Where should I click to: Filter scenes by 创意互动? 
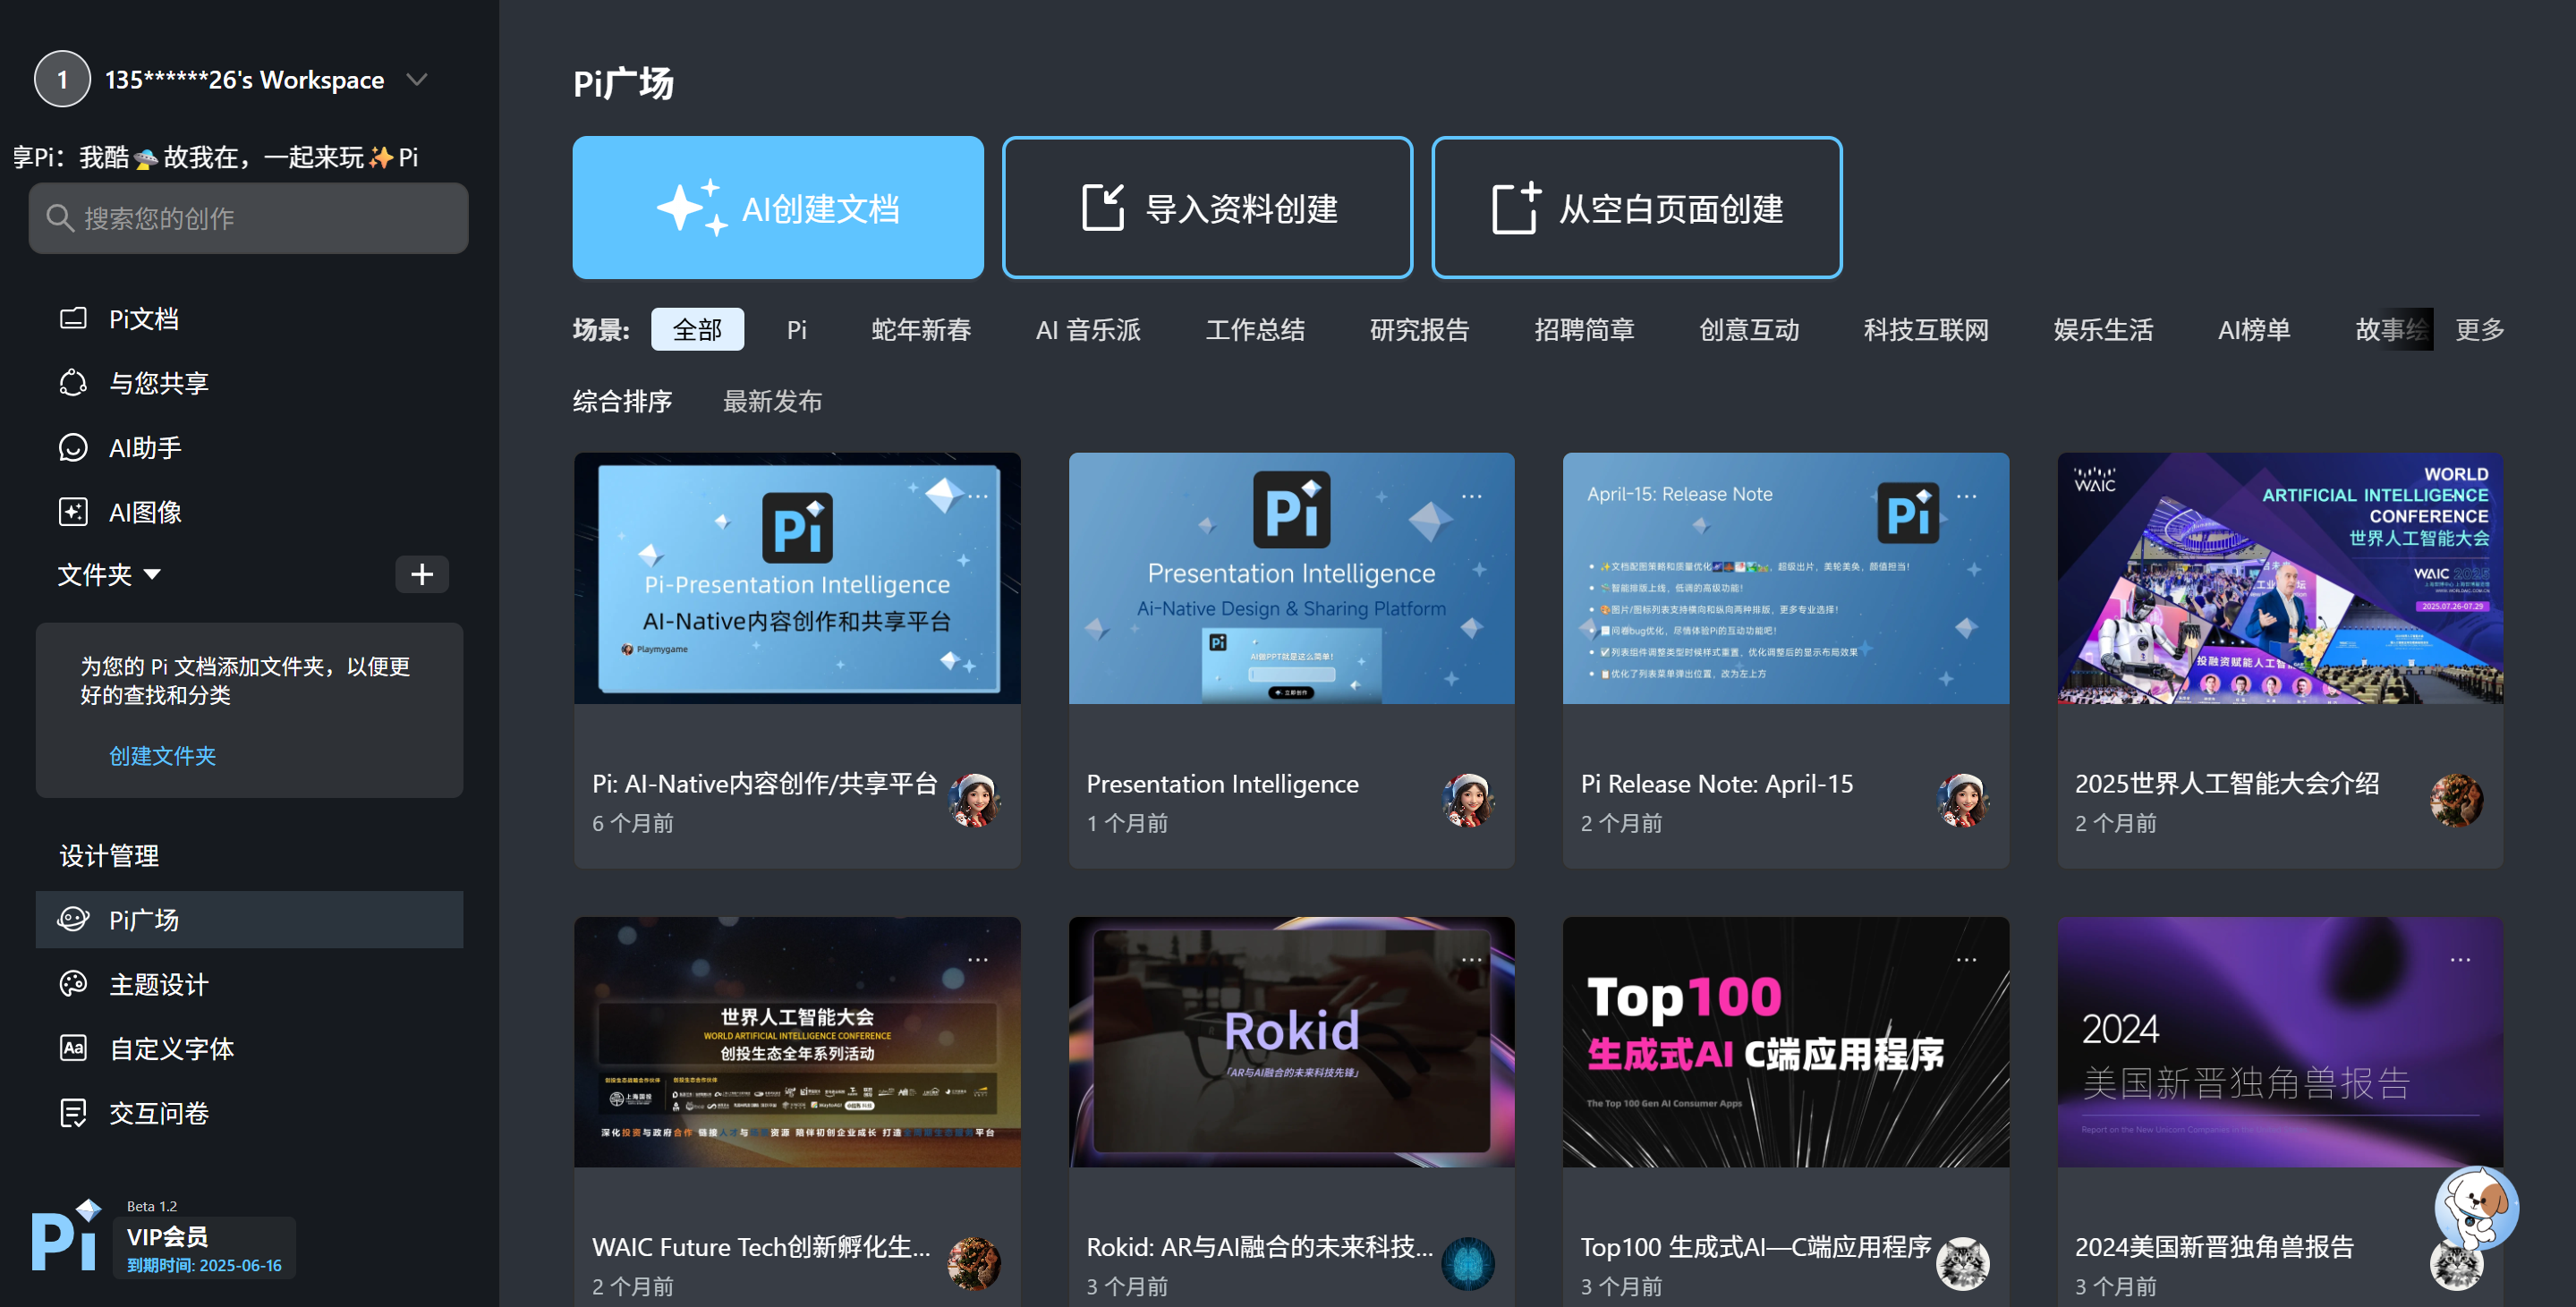[x=1749, y=330]
